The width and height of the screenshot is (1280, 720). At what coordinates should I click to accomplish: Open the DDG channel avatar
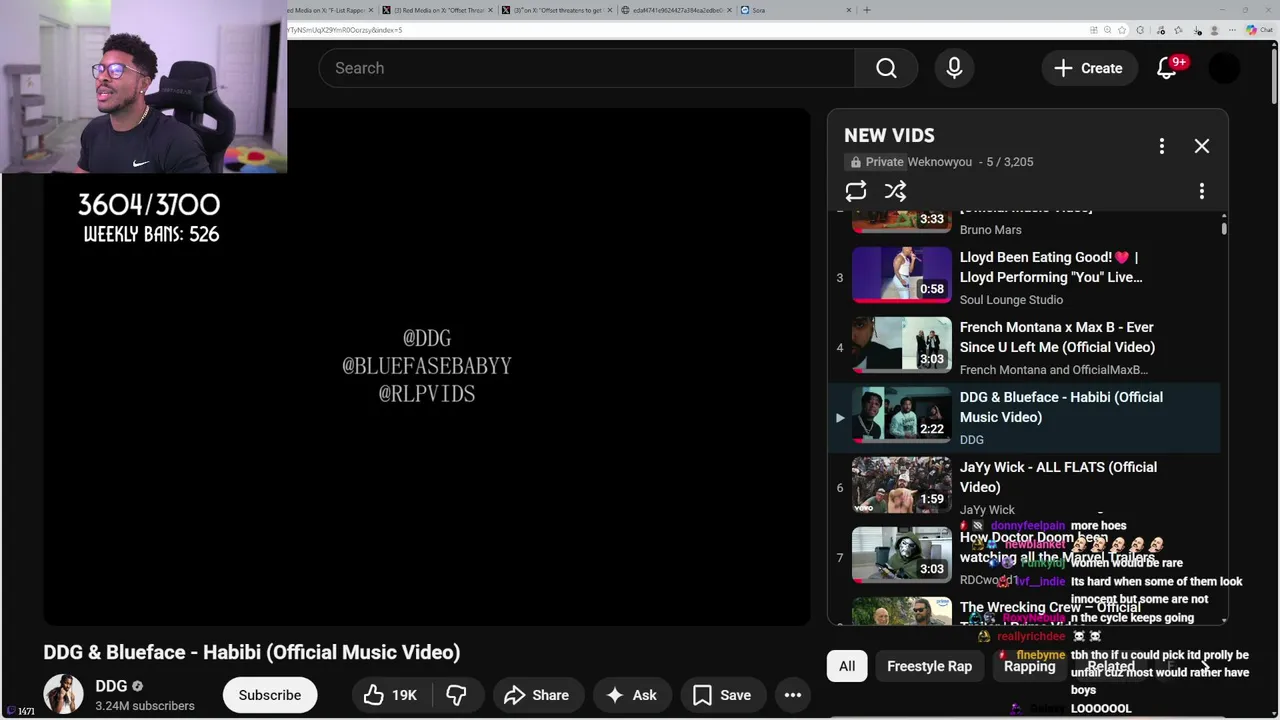tap(63, 695)
